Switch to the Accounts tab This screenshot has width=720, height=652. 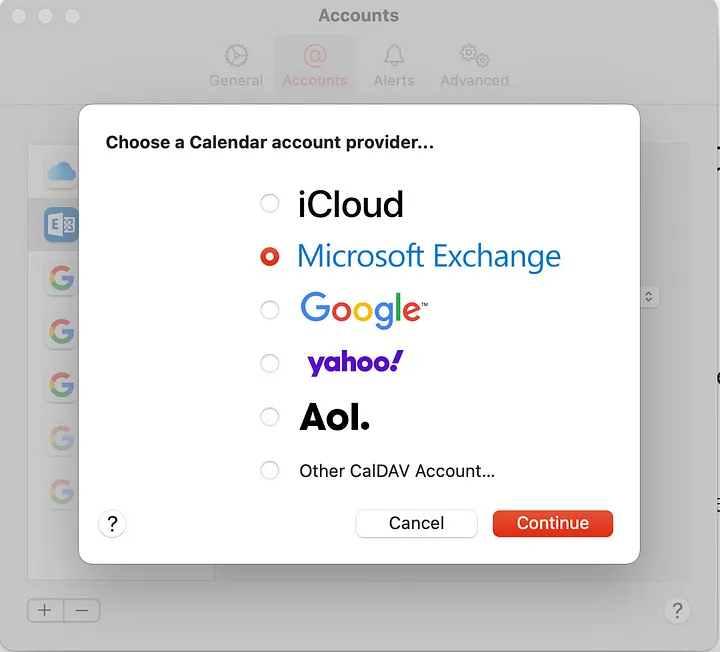(x=315, y=65)
